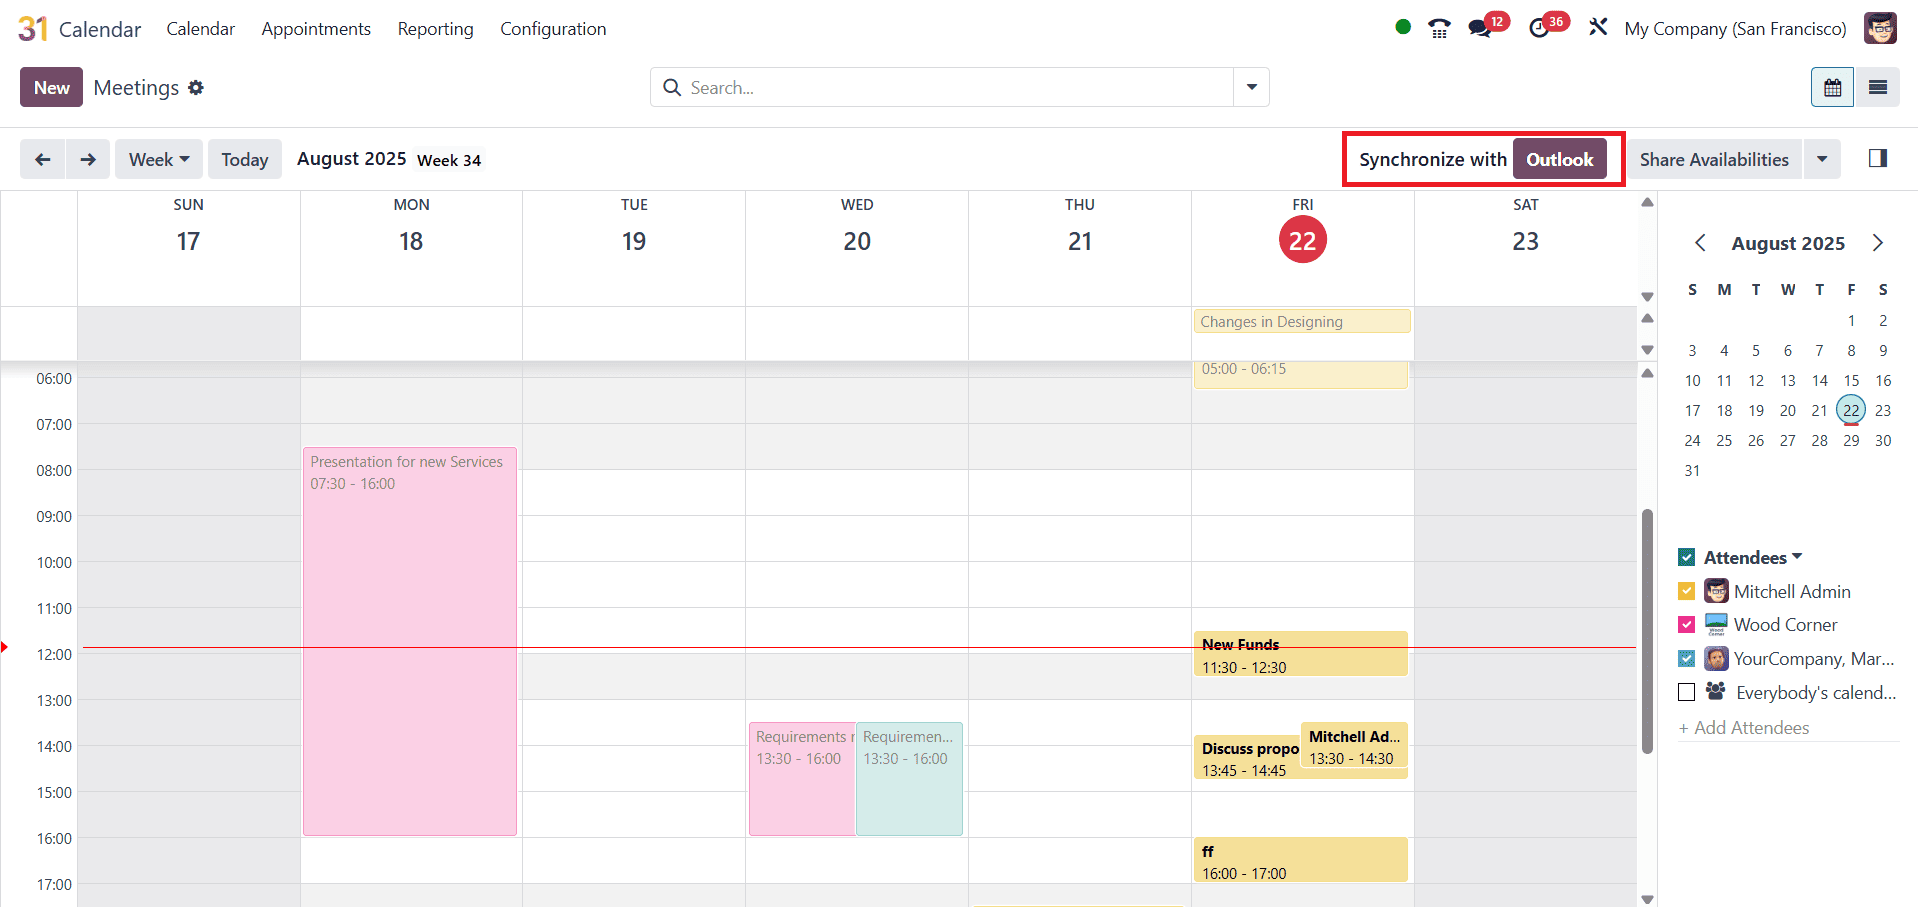1918x907 pixels.
Task: Enable Everybody's calendars checkbox
Action: coord(1687,692)
